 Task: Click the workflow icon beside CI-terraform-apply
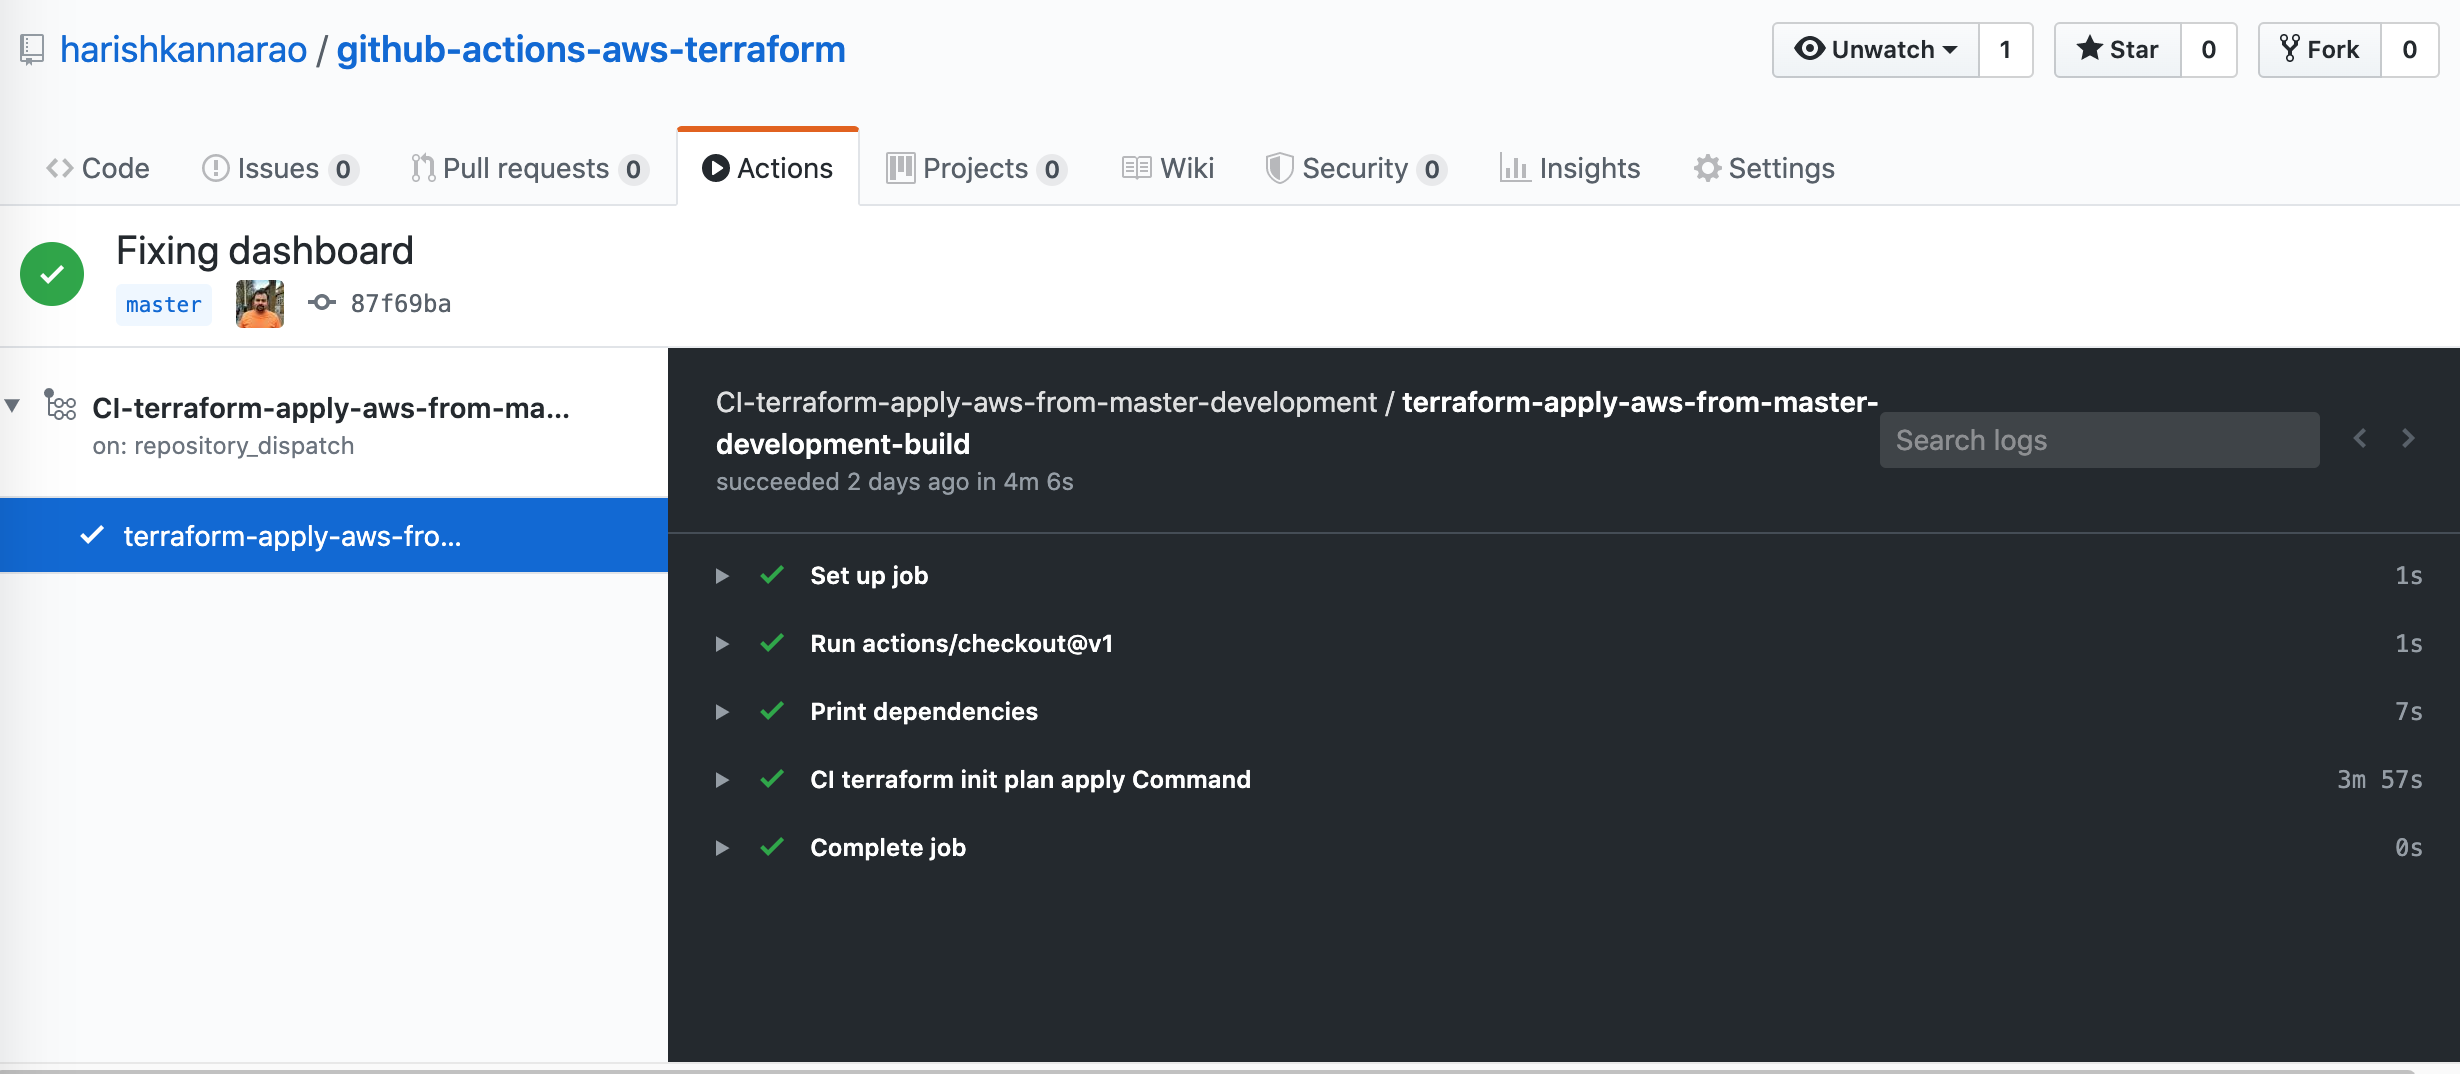(x=60, y=405)
